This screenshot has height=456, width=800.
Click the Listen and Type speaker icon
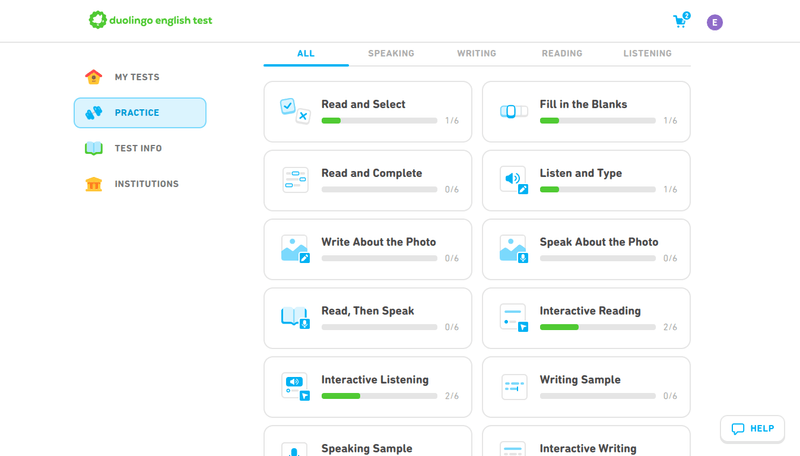[x=514, y=180]
